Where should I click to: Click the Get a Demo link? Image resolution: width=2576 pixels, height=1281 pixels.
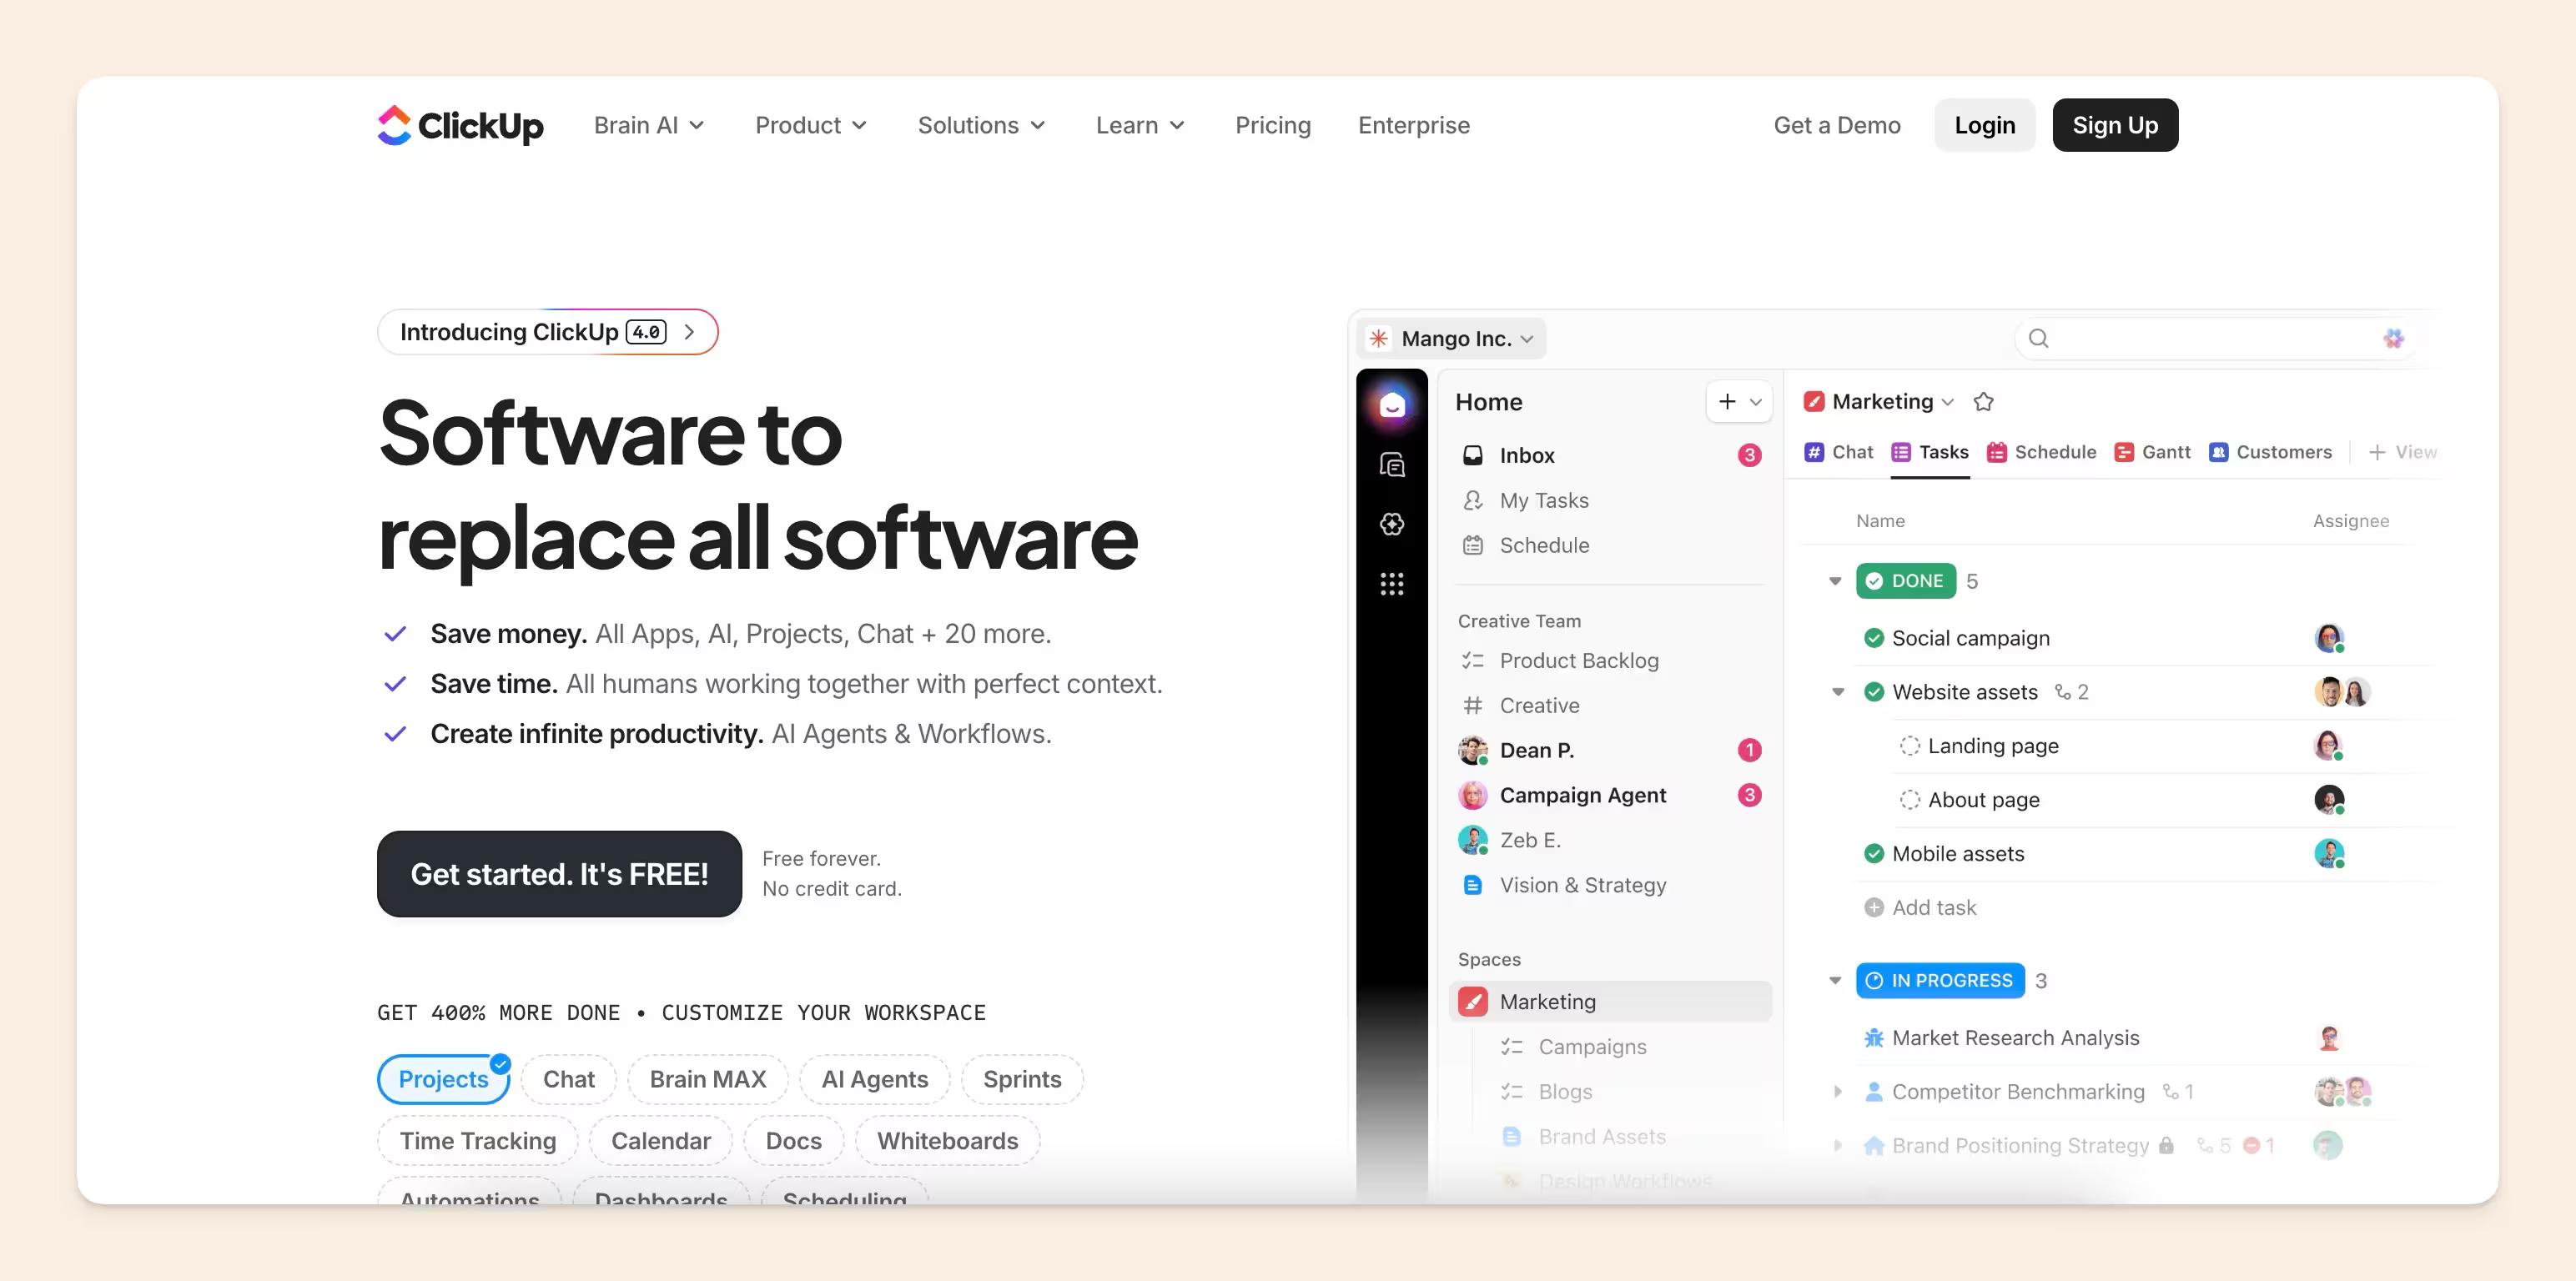[1837, 126]
